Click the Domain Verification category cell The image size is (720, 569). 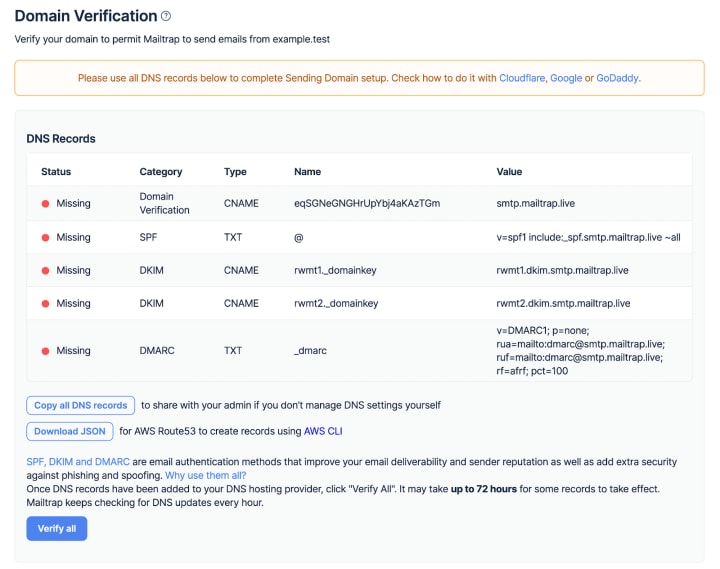pyautogui.click(x=164, y=203)
